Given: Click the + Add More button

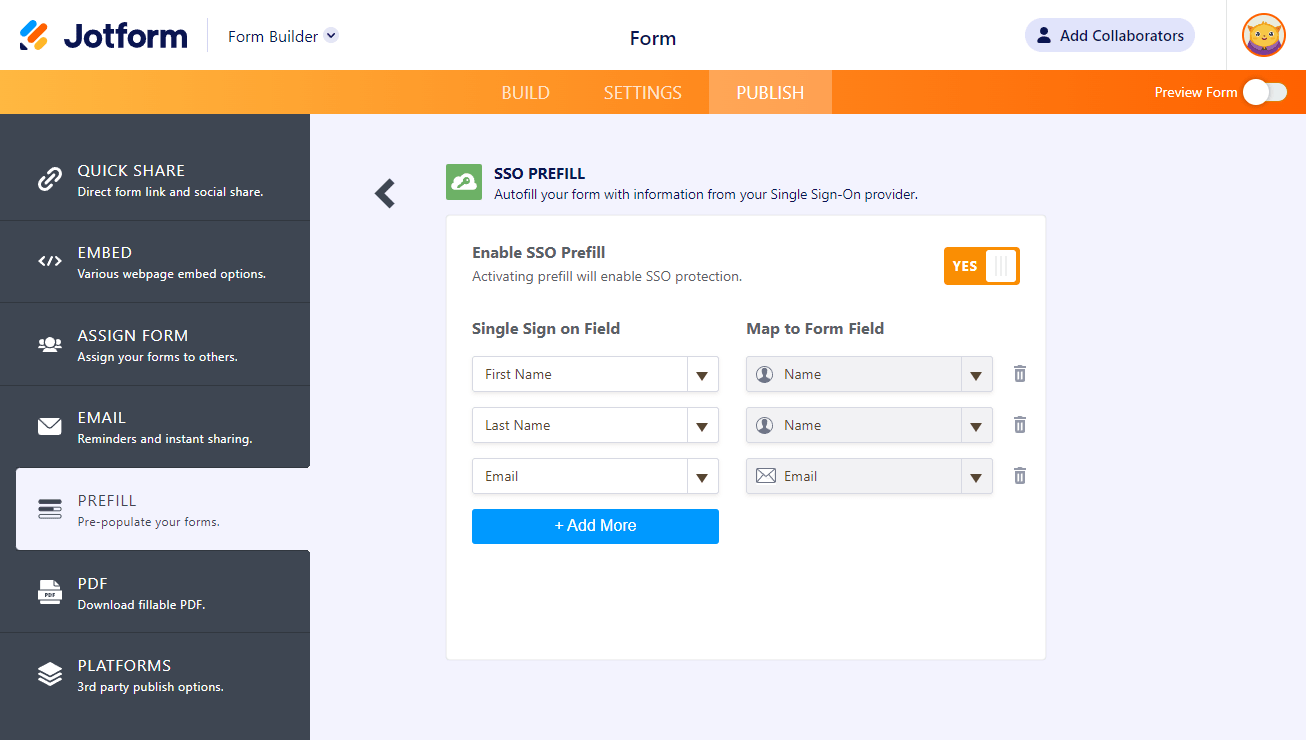Looking at the screenshot, I should click(595, 526).
